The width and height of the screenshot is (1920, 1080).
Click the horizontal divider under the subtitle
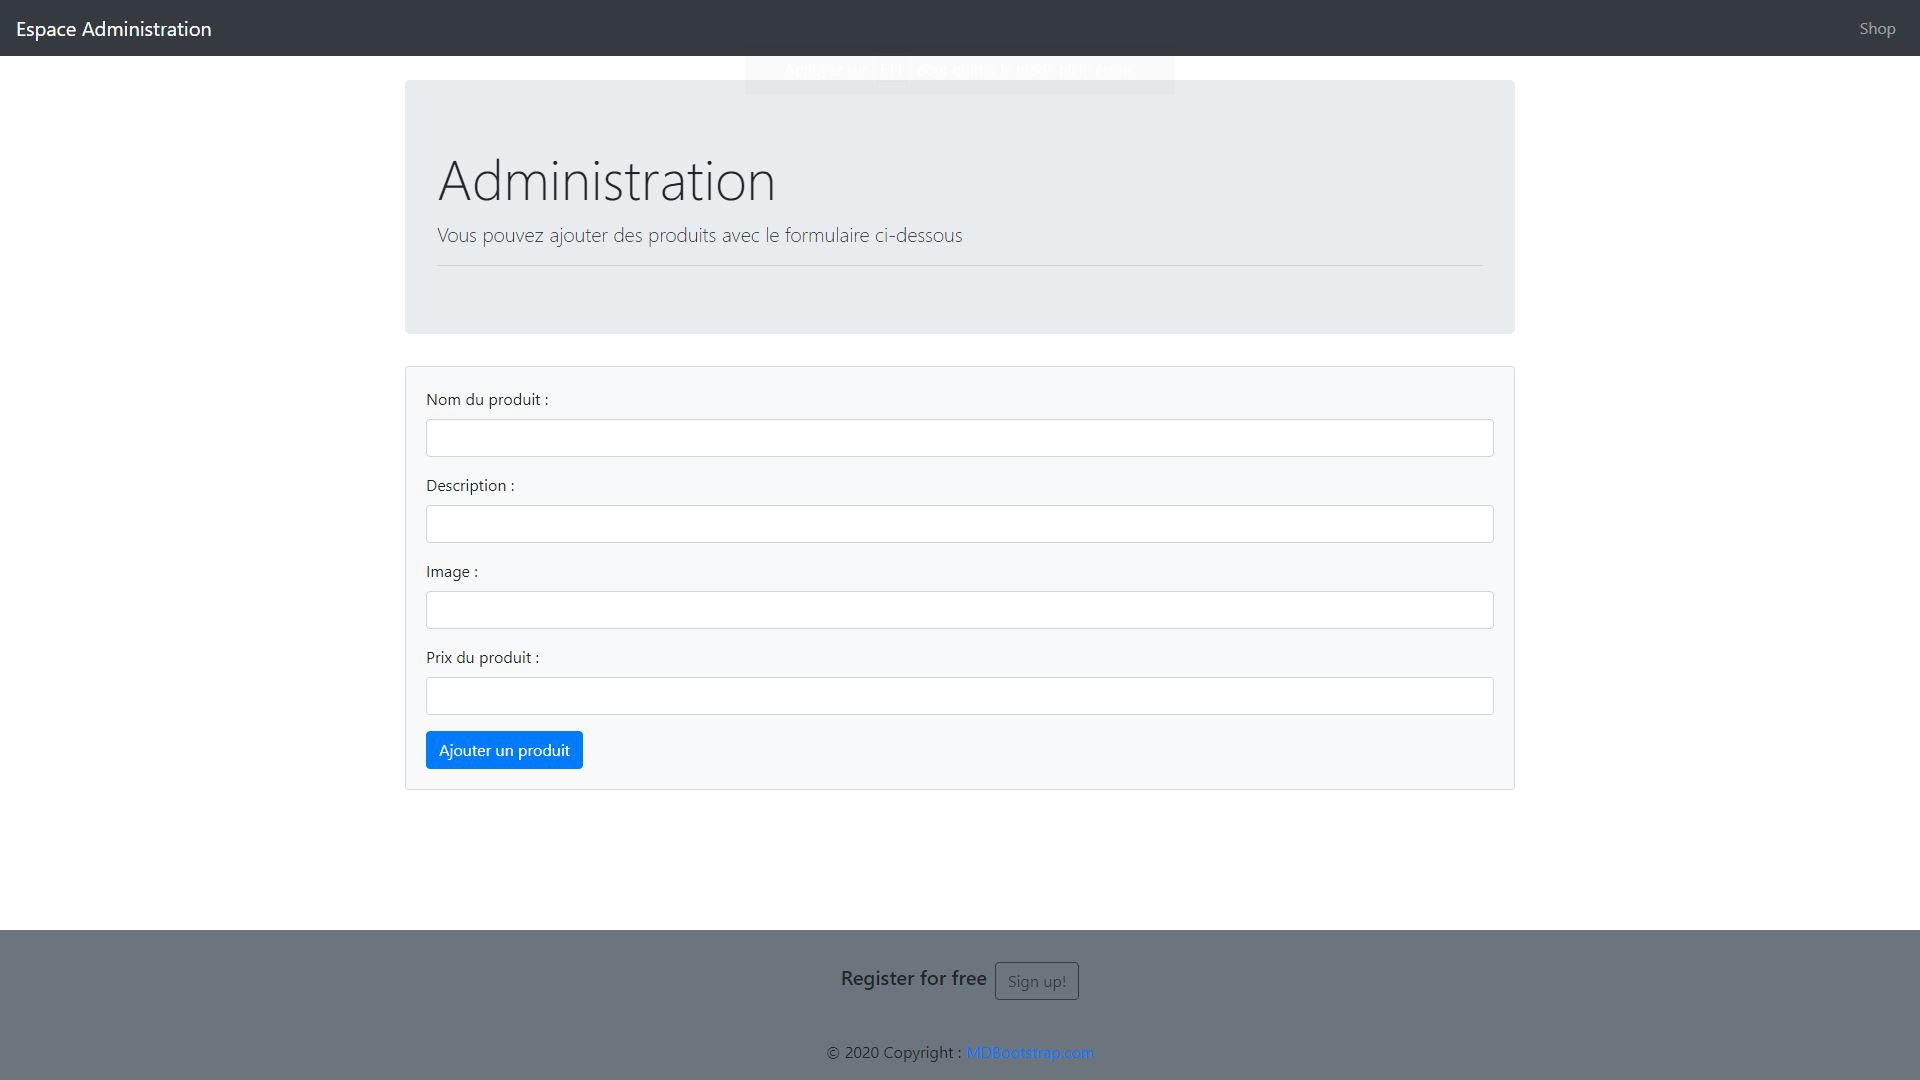point(959,266)
